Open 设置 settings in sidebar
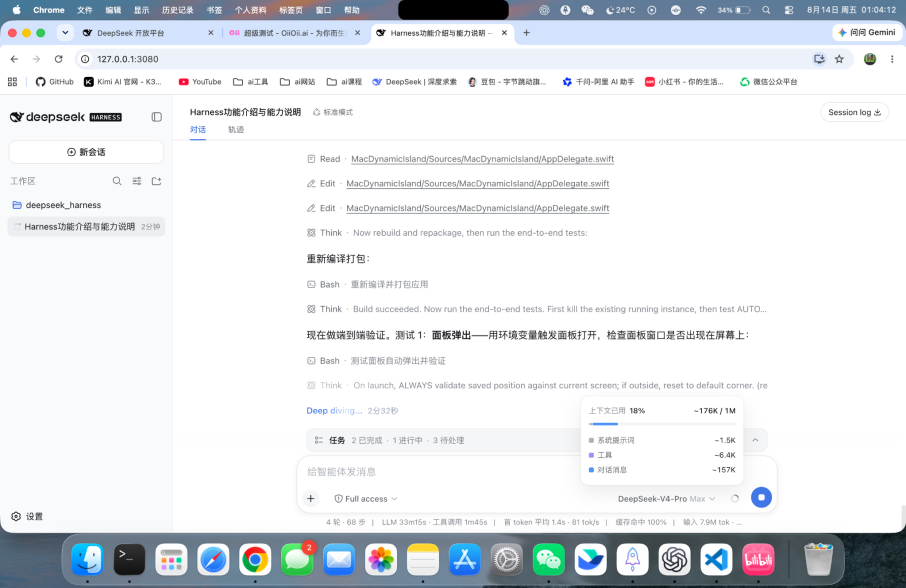906x588 pixels. pos(27,516)
